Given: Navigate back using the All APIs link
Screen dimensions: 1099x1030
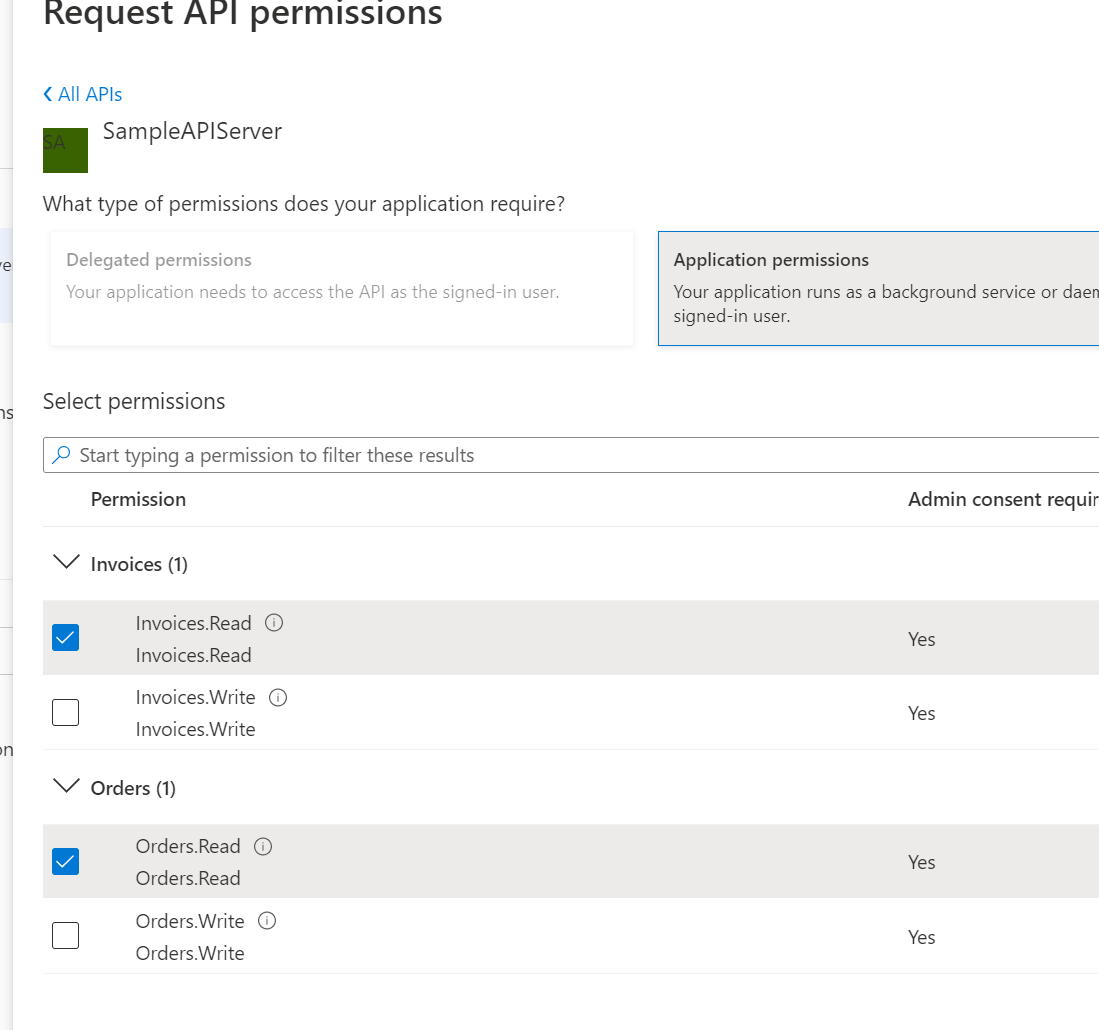Looking at the screenshot, I should pyautogui.click(x=90, y=93).
